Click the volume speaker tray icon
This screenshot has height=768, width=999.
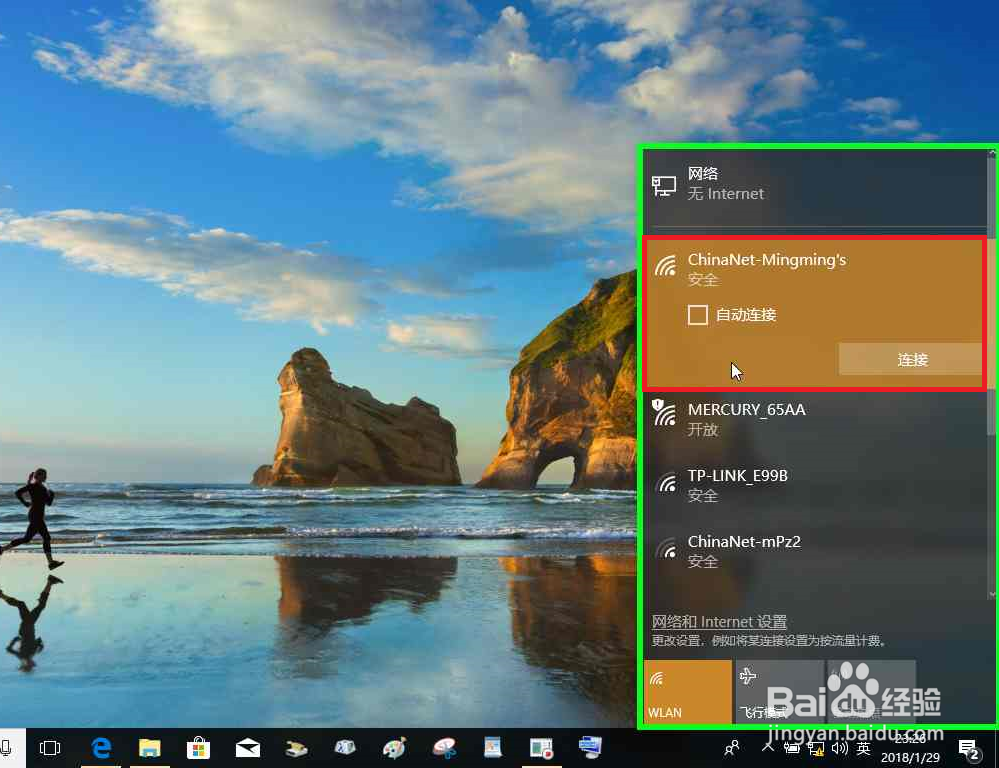(x=840, y=748)
